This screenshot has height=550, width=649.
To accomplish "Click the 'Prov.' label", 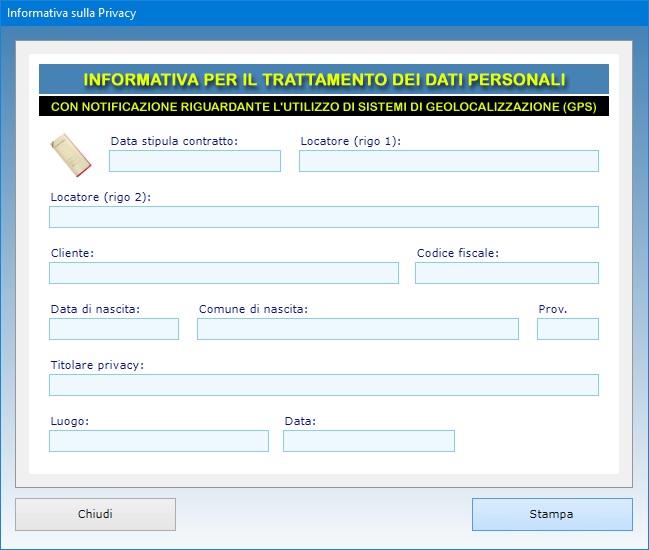I will (553, 309).
